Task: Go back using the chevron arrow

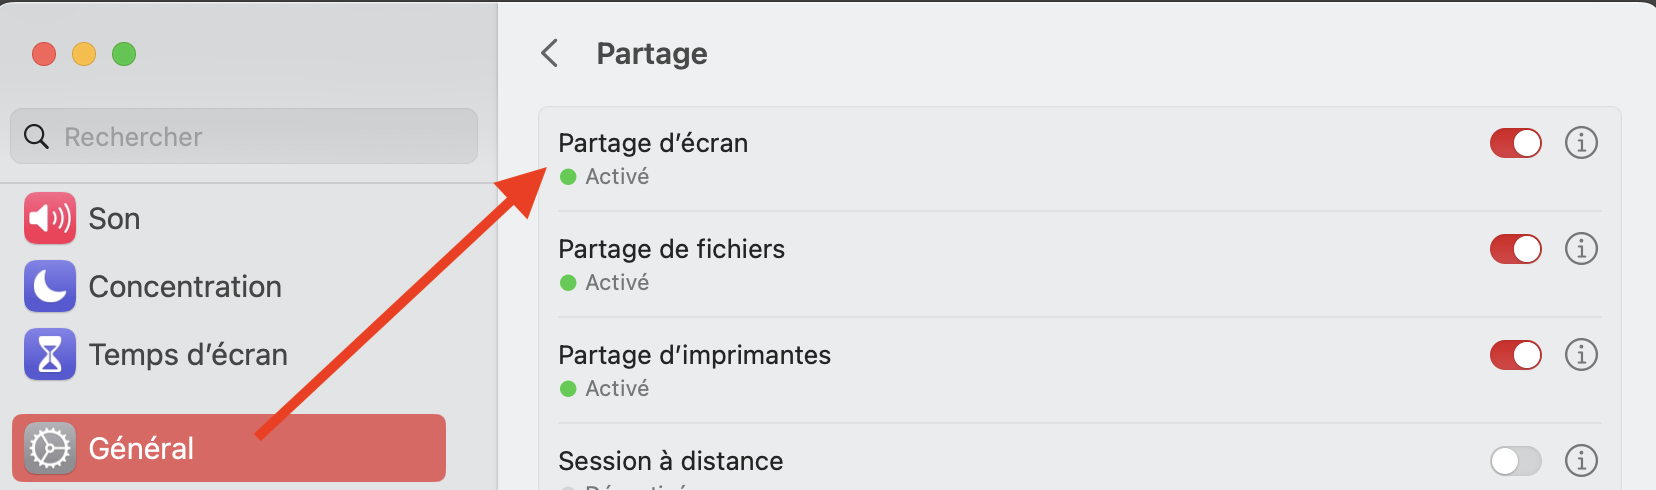Action: 550,53
